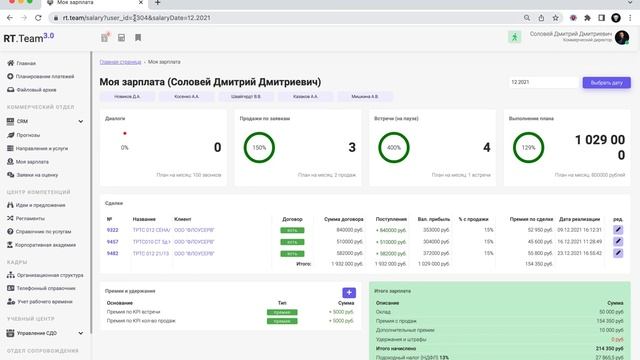
Task: Open Прогнозы in the sidebar
Action: 28,135
